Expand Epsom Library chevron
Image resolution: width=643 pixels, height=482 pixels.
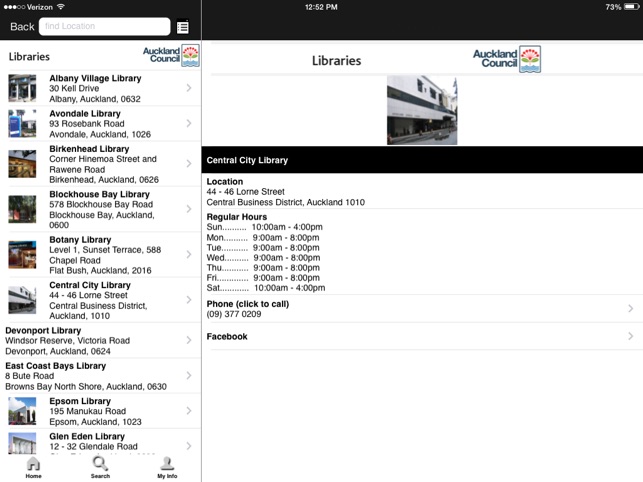point(189,411)
